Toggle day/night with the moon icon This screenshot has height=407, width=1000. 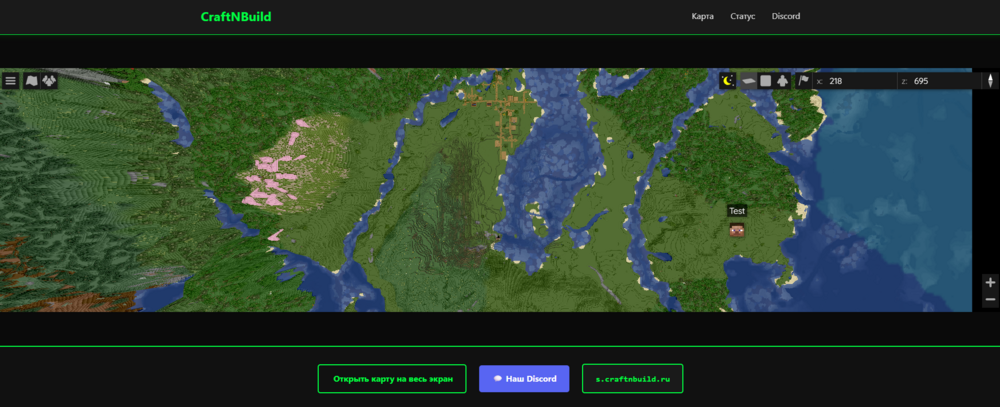[x=728, y=81]
